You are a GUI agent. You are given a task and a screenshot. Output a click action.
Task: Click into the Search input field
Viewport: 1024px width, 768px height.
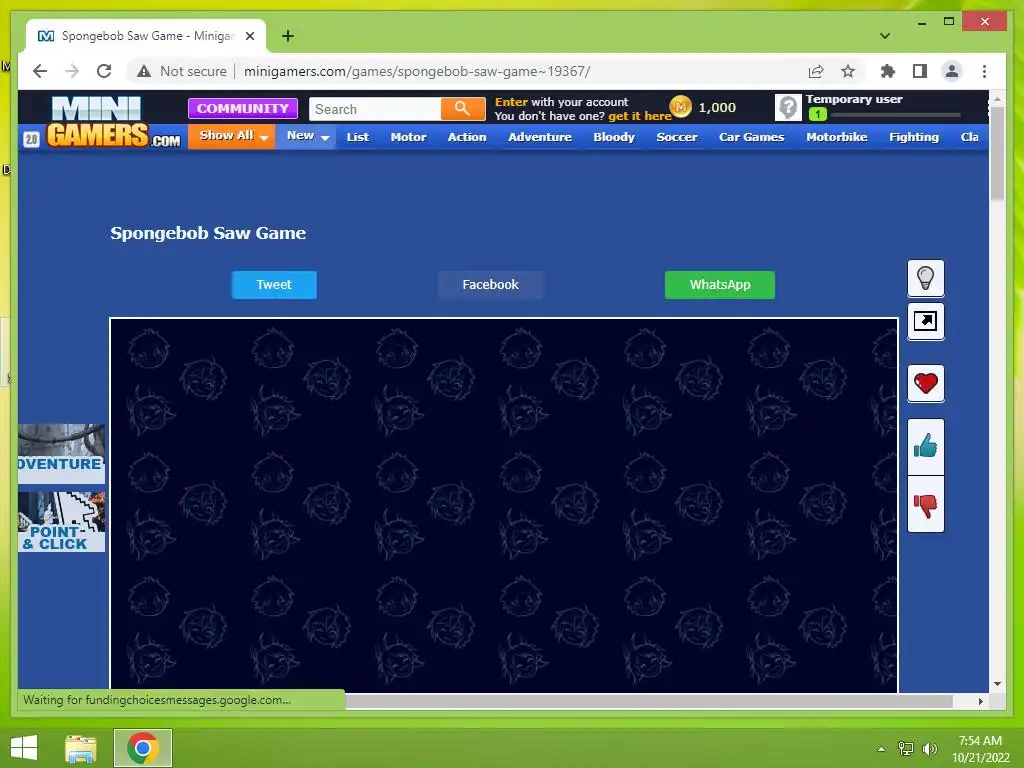point(375,109)
